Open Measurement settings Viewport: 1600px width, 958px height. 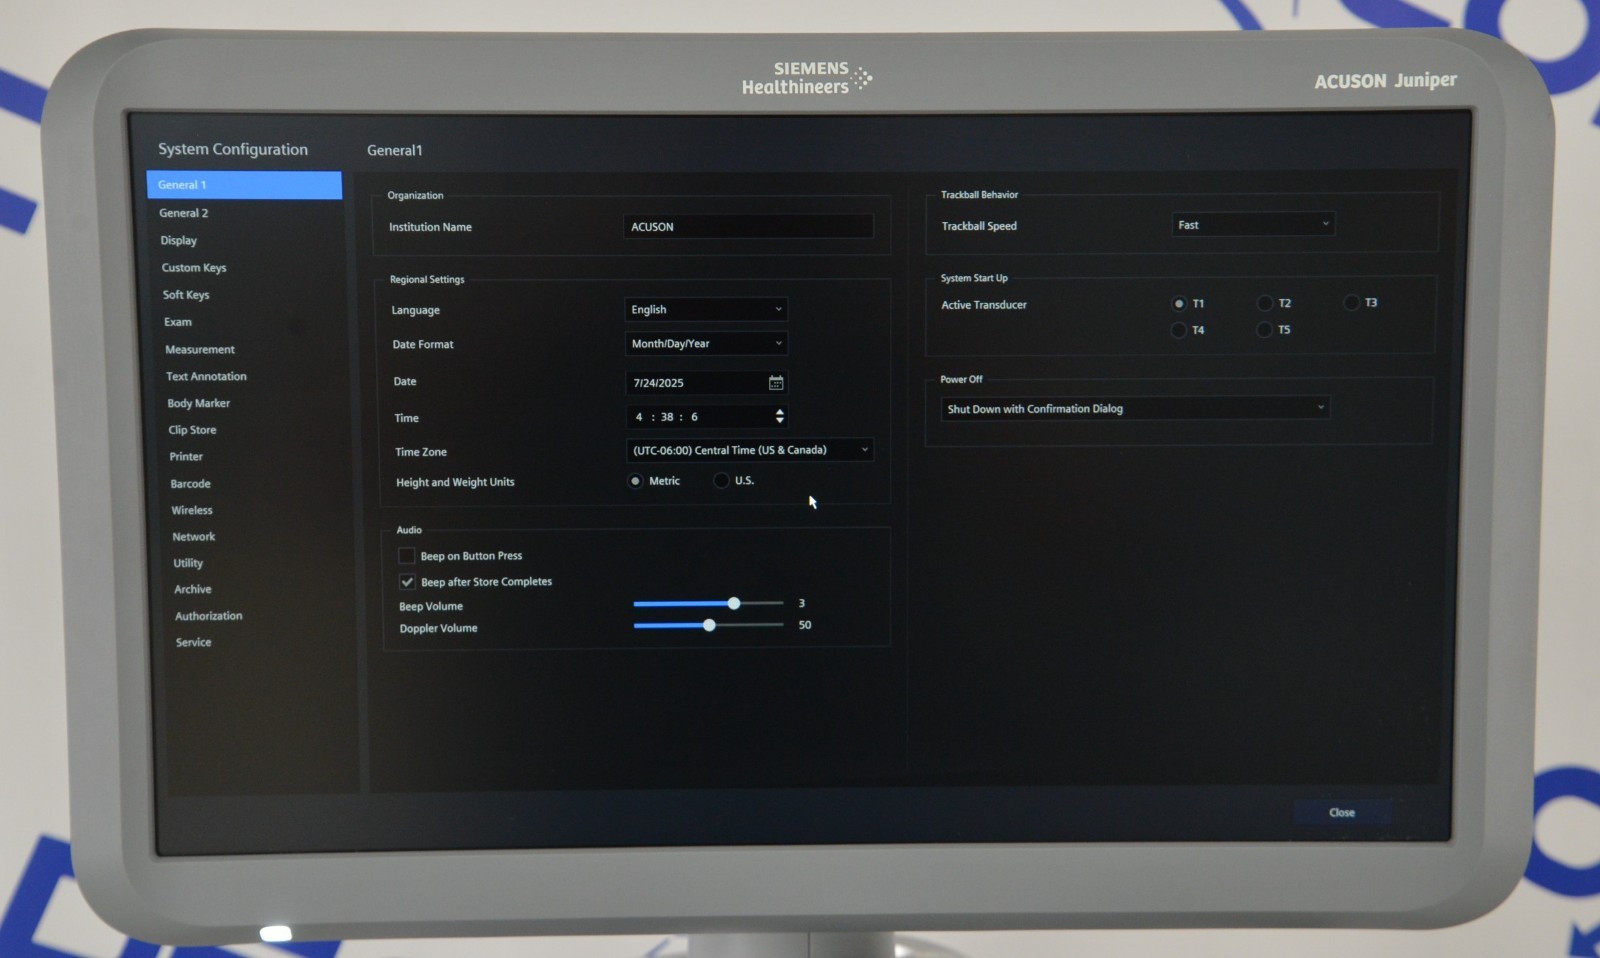point(200,350)
